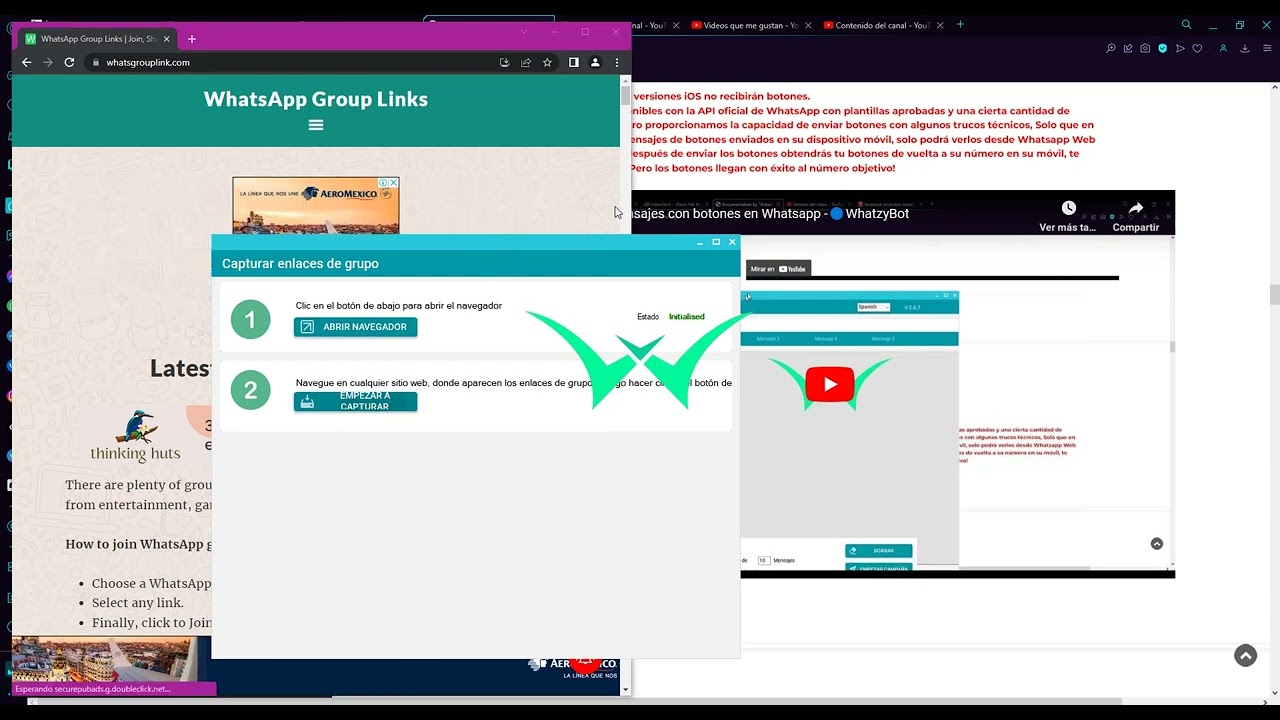Screen dimensions: 1280x720
Task: Click 'How to join WhatsApp' heading text
Action: 139,544
